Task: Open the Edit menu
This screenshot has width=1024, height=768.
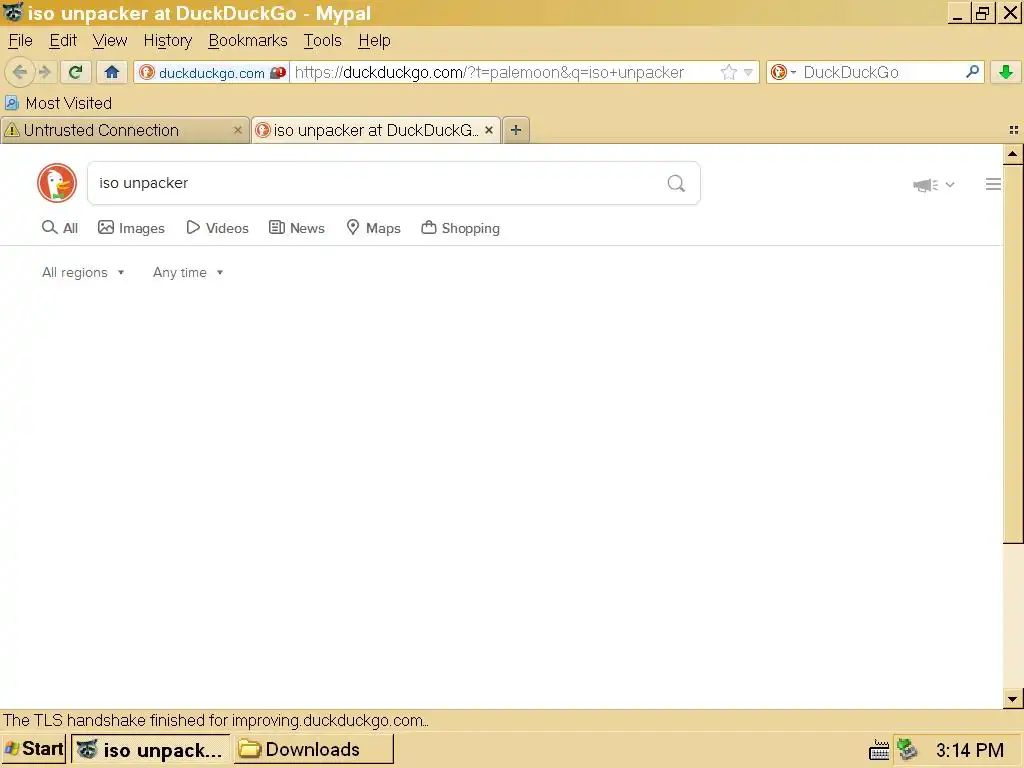Action: pos(63,40)
